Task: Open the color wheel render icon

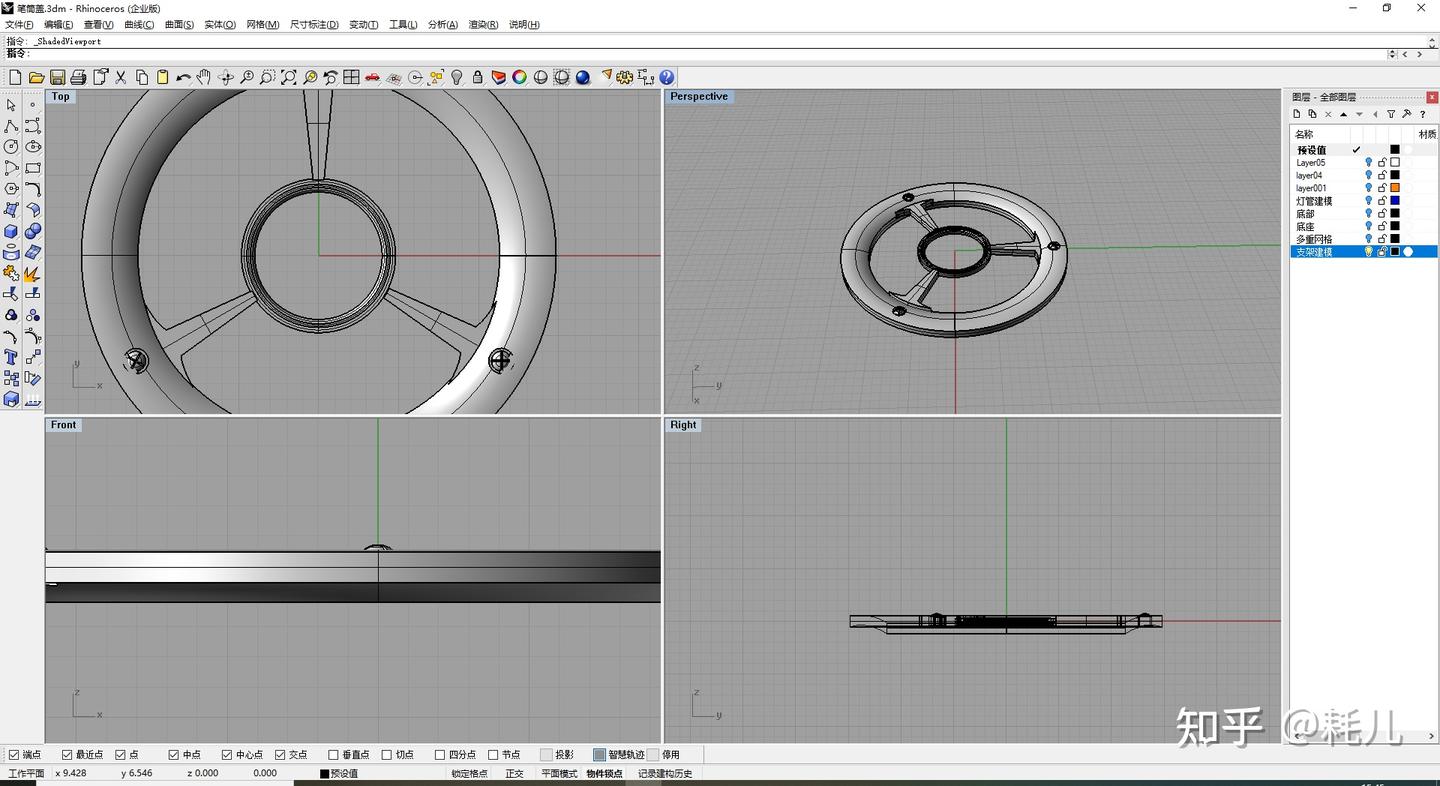Action: (520, 77)
